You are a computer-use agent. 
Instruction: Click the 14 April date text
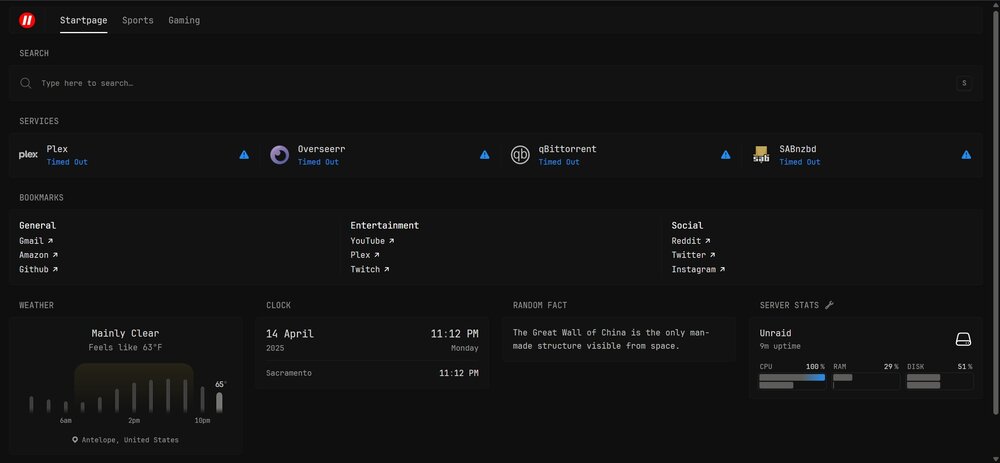point(290,334)
